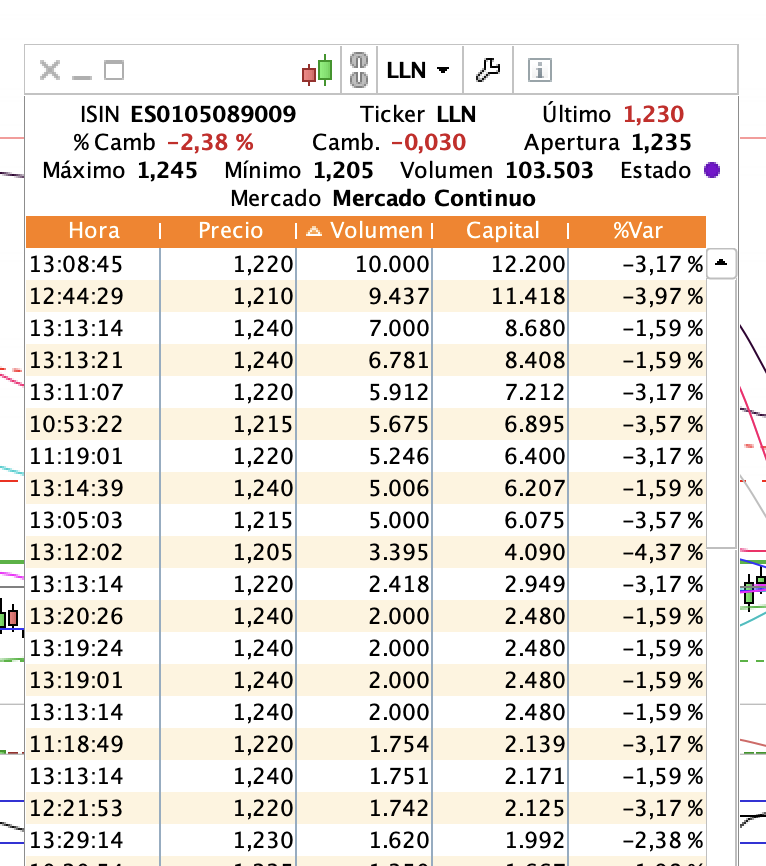Select the trade row at 13:14:39
The image size is (766, 866).
(366, 488)
